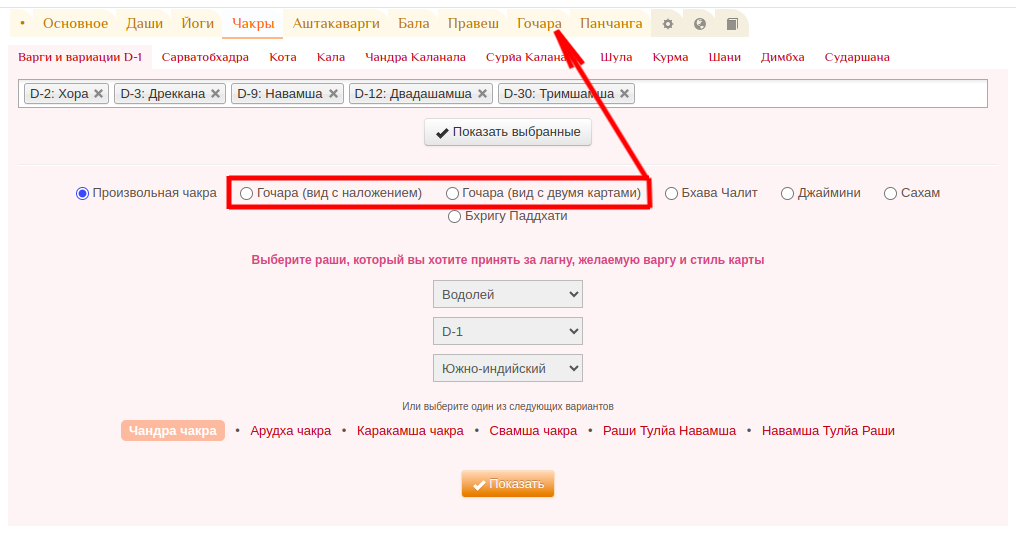
Task: Click the Раши Тулйа Навамша link
Action: (669, 431)
